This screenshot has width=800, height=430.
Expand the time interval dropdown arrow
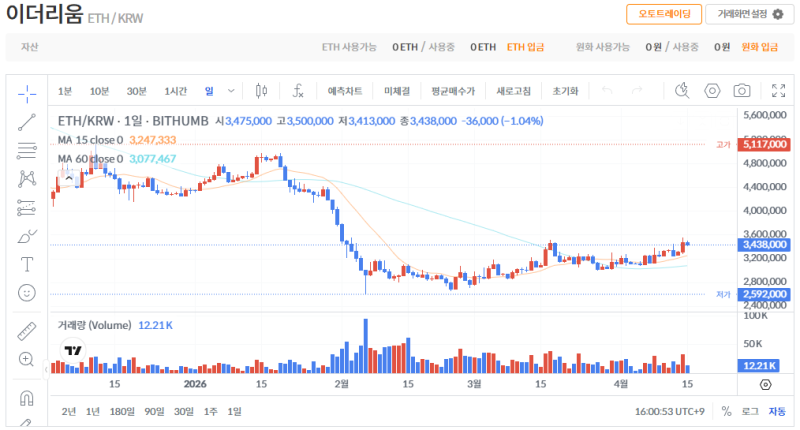click(231, 91)
